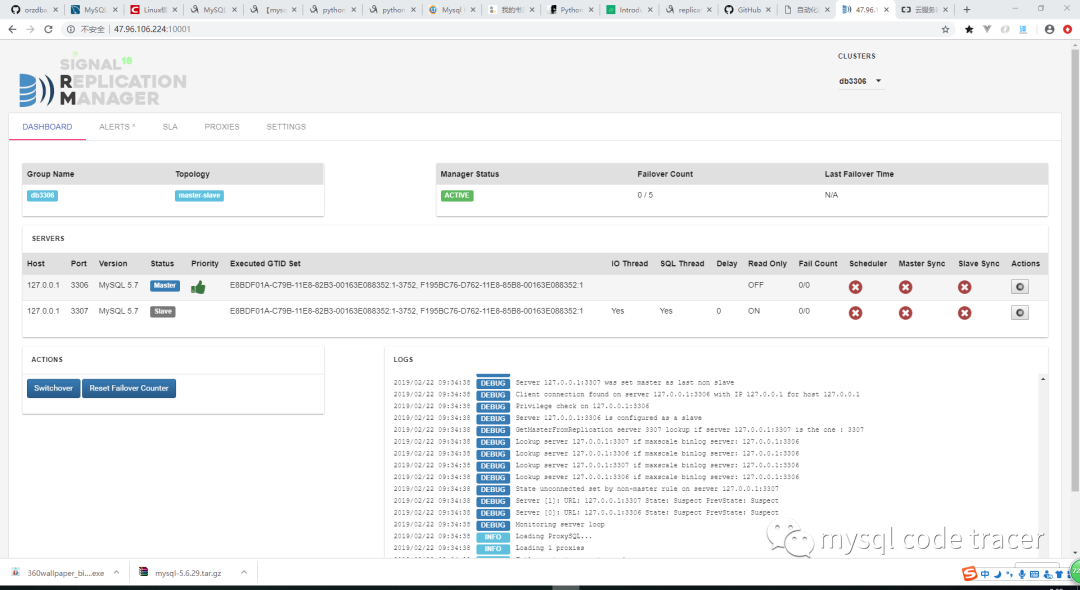Click Scheduler red X for master server
The height and width of the screenshot is (590, 1080).
856,287
